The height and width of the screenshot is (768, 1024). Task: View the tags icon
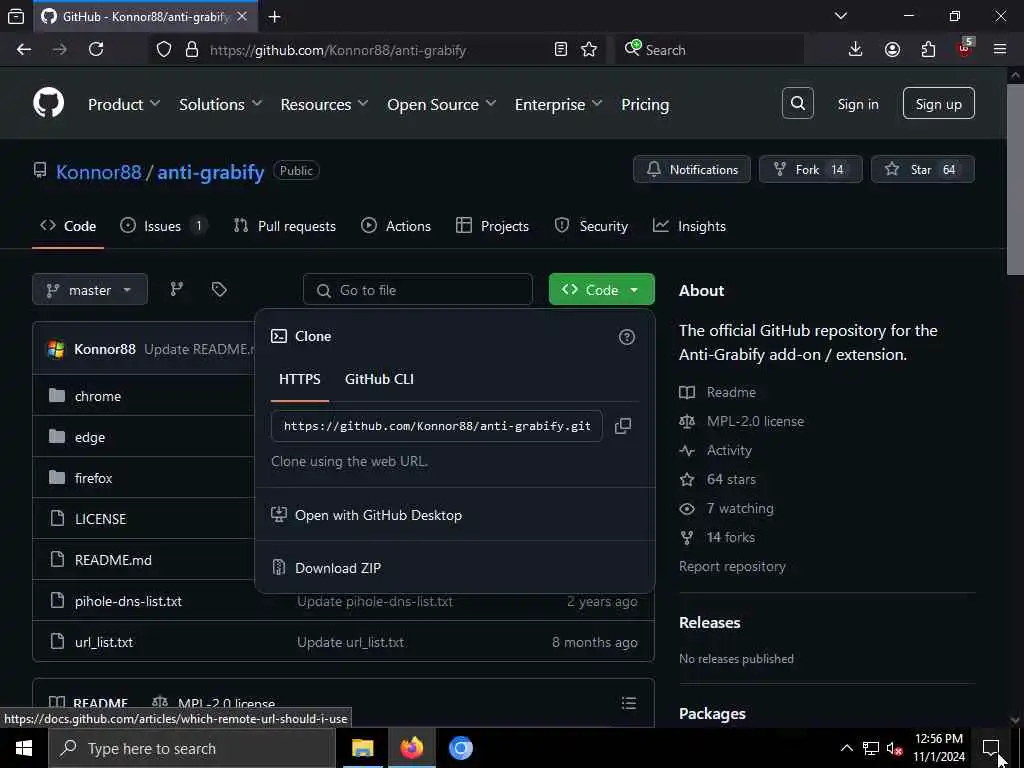pos(219,289)
